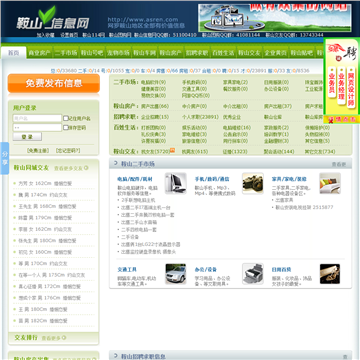Screen dimensions: 360x360
Task: Focus the password input field
Action: [37, 127]
